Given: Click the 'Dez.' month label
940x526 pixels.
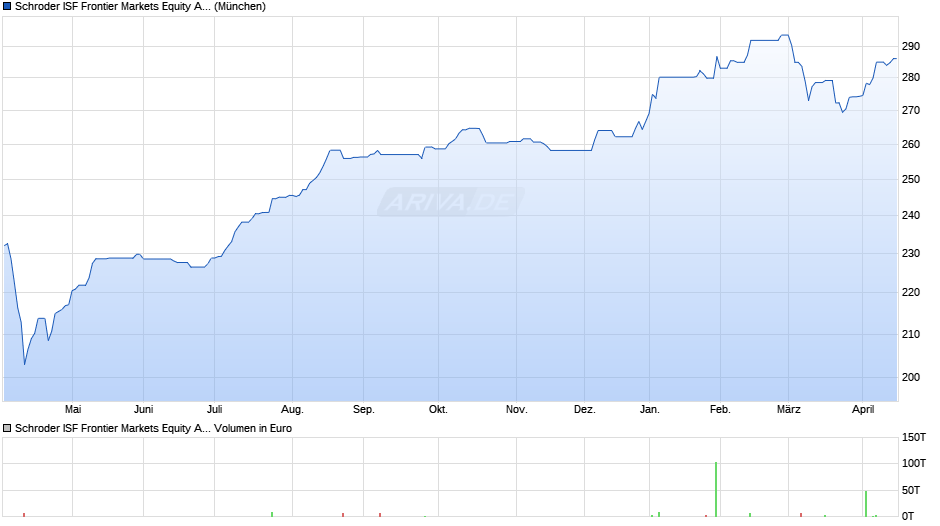Looking at the screenshot, I should [585, 409].
